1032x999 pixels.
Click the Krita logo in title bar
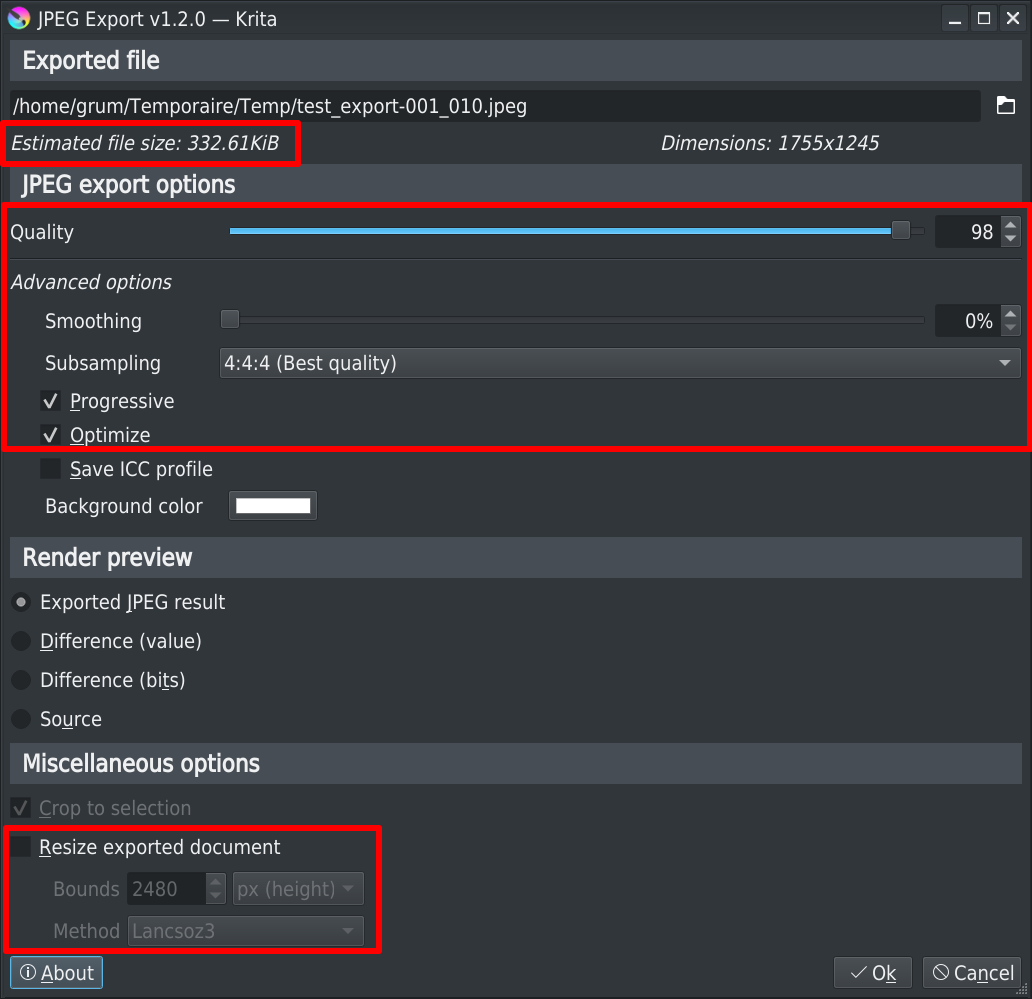(18, 18)
